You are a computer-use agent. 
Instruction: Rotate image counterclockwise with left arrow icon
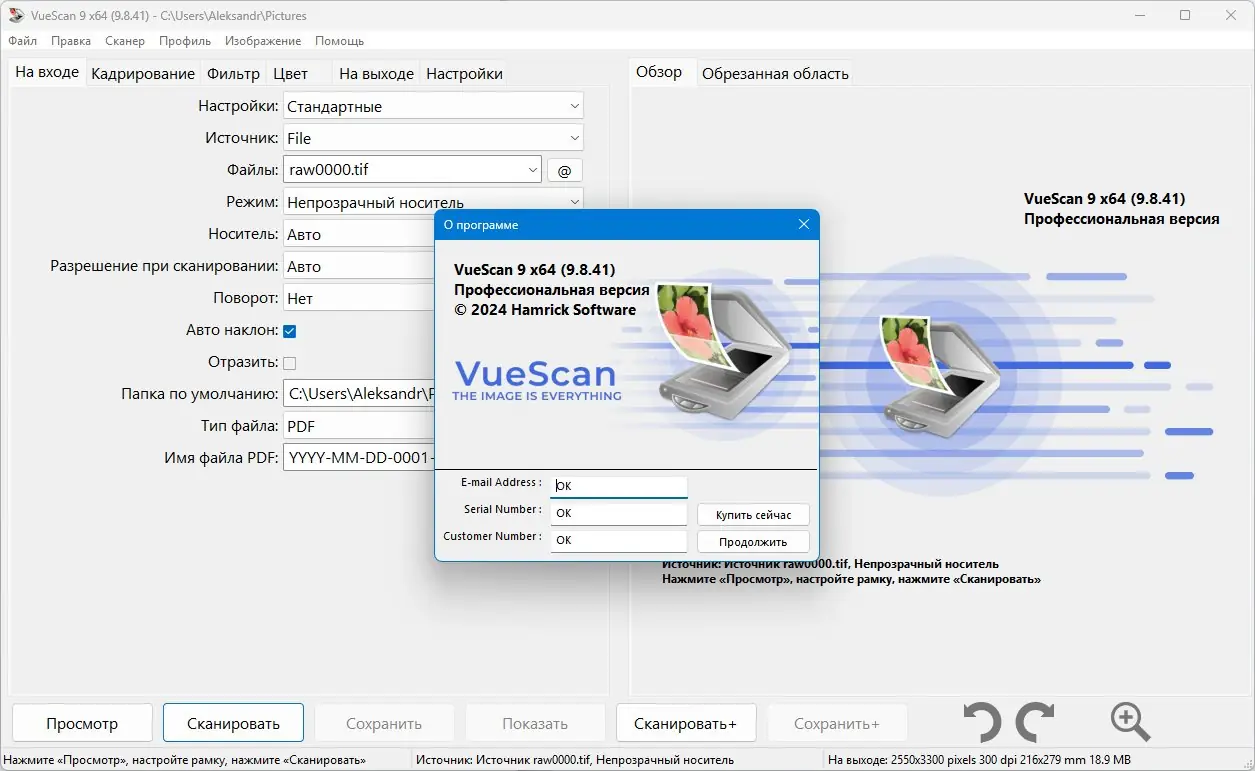click(982, 722)
